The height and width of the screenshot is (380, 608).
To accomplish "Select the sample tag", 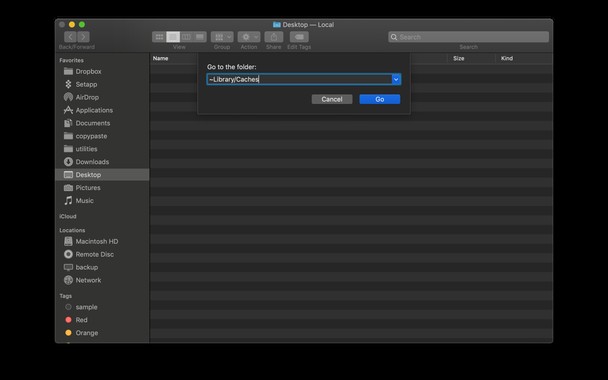I will pyautogui.click(x=102, y=307).
